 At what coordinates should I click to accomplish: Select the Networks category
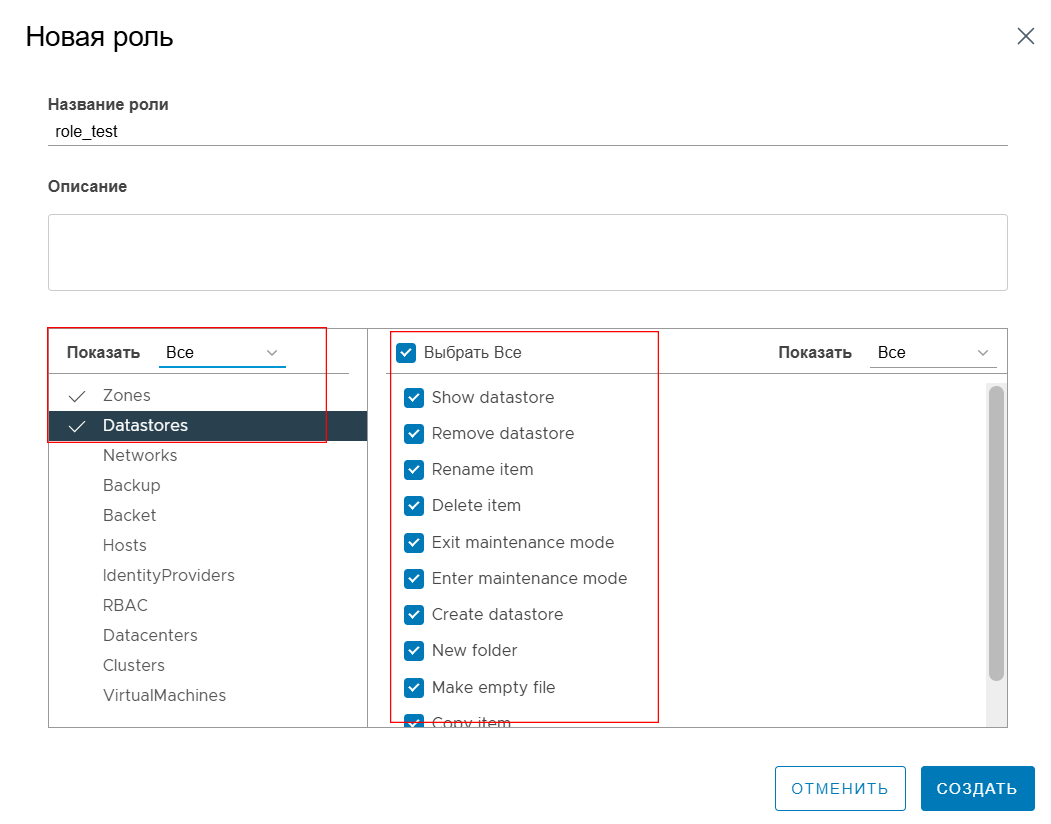point(208,456)
